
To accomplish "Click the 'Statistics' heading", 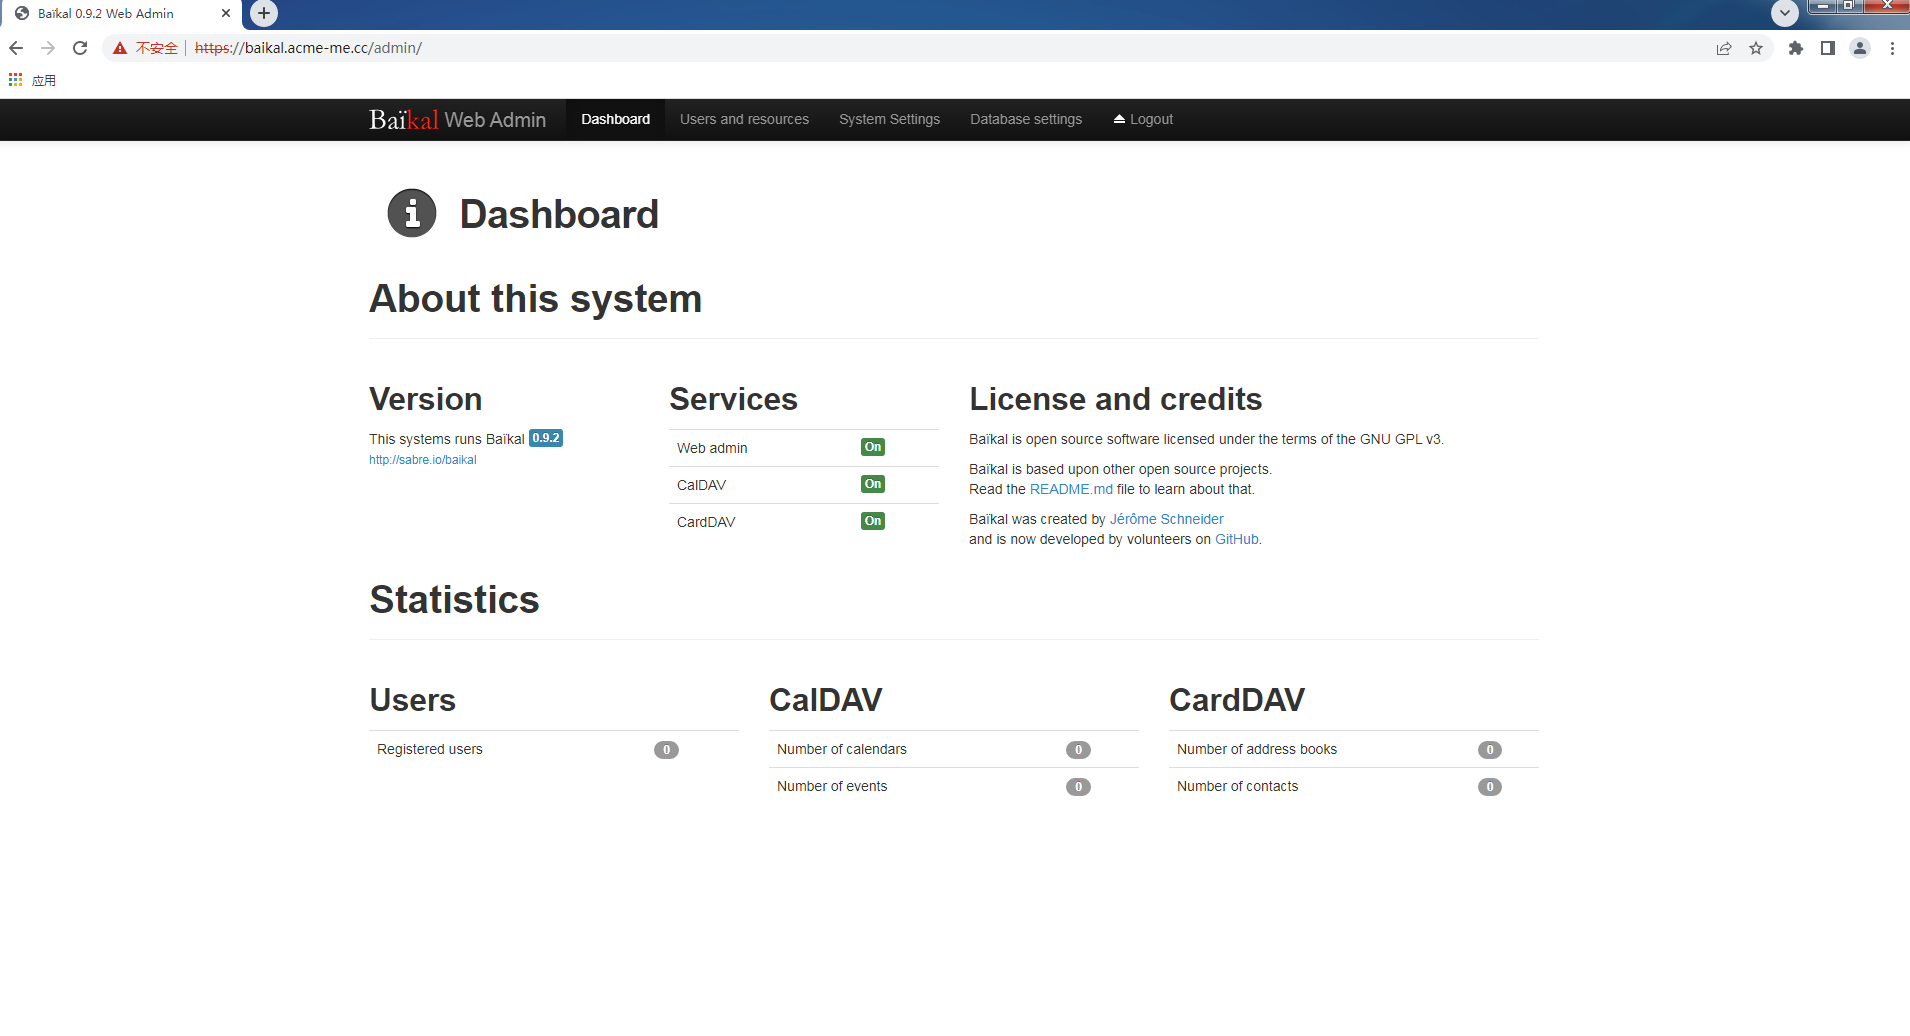I will pyautogui.click(x=455, y=600).
